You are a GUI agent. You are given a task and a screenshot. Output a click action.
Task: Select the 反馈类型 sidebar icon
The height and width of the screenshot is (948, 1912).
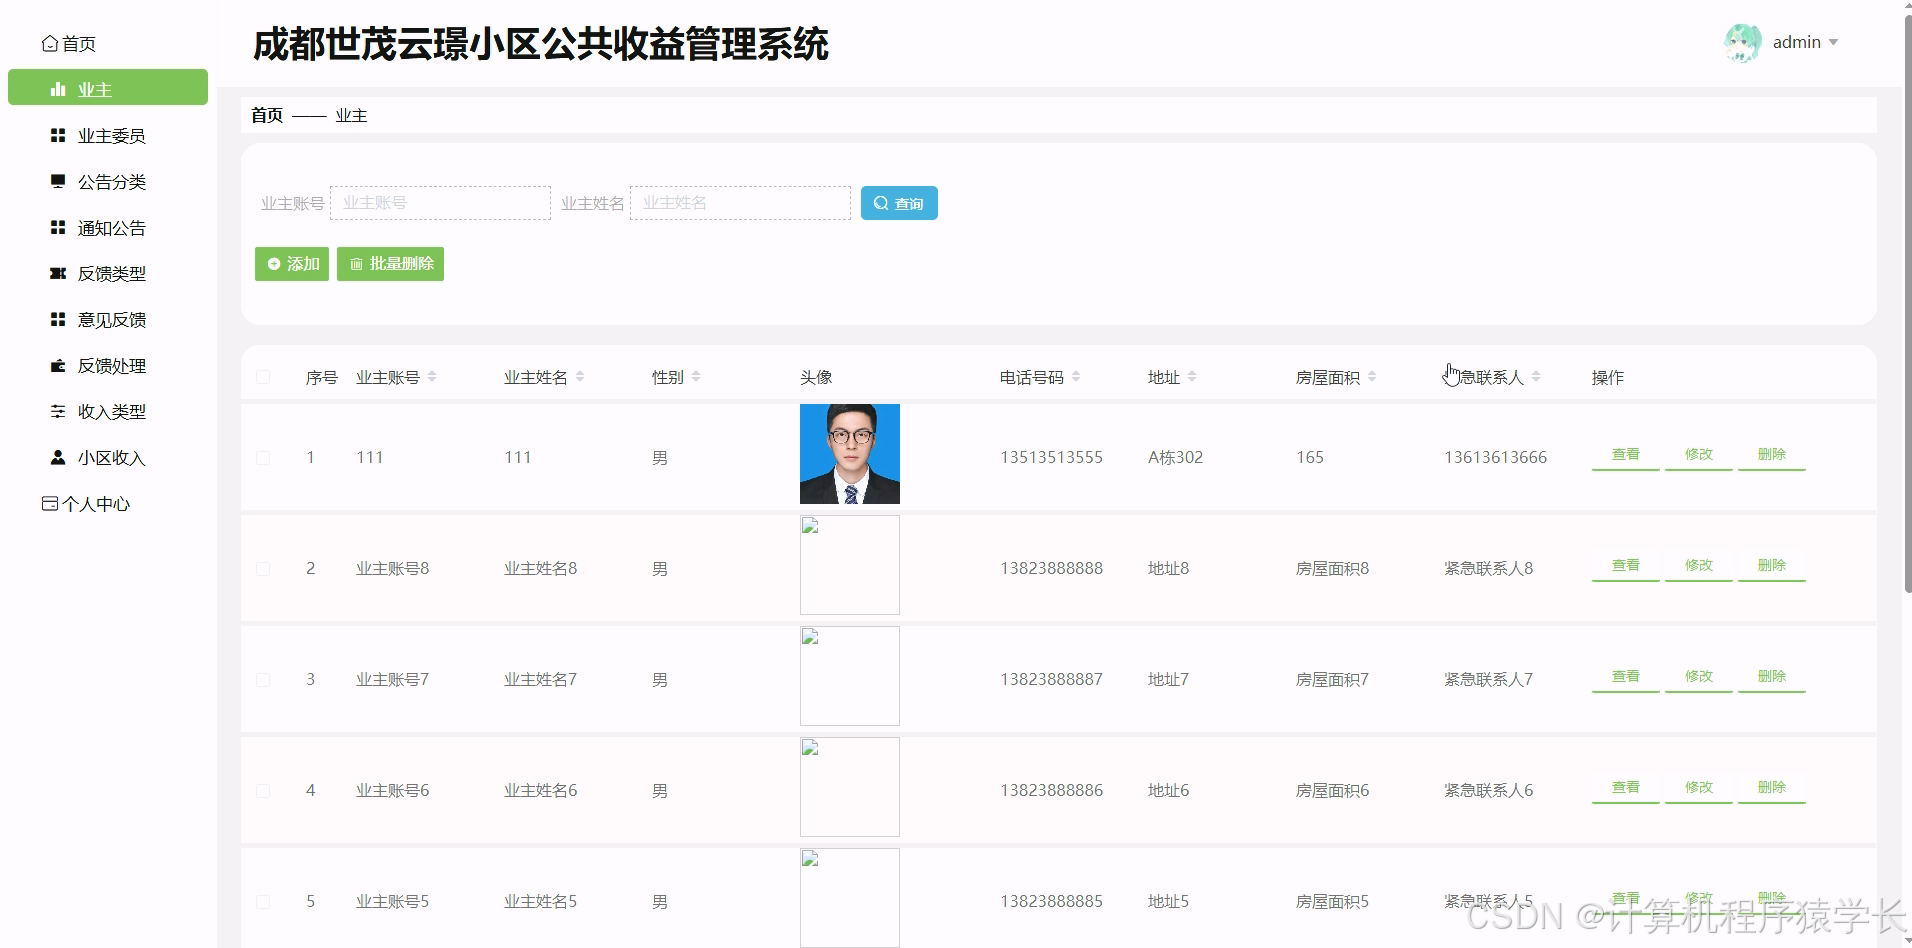coord(56,273)
